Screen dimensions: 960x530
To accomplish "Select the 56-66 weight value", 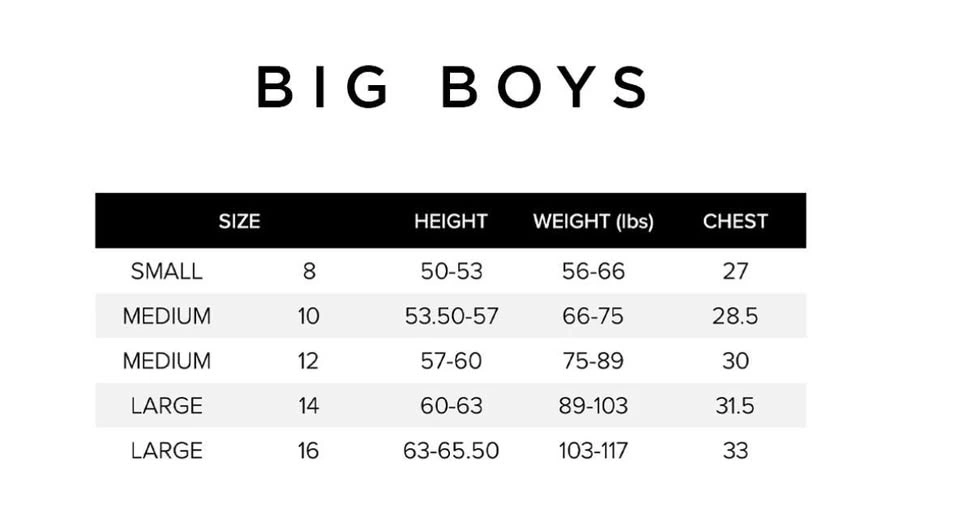I will click(593, 271).
